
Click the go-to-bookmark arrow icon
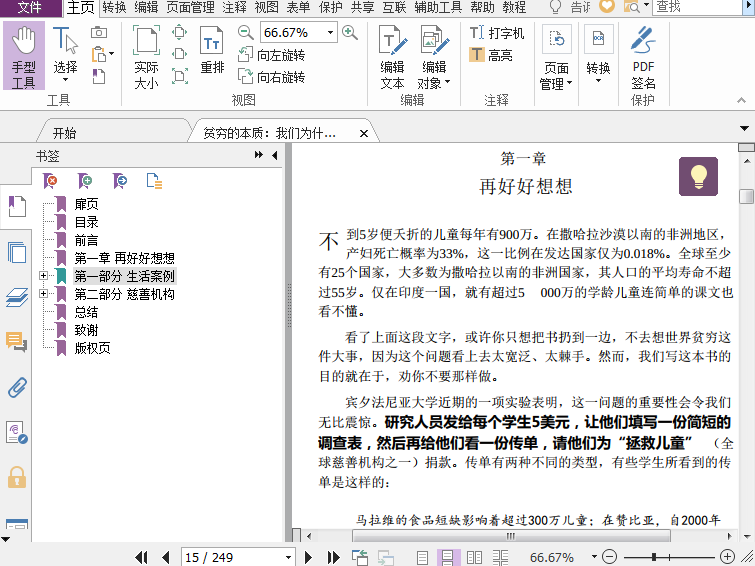(119, 181)
